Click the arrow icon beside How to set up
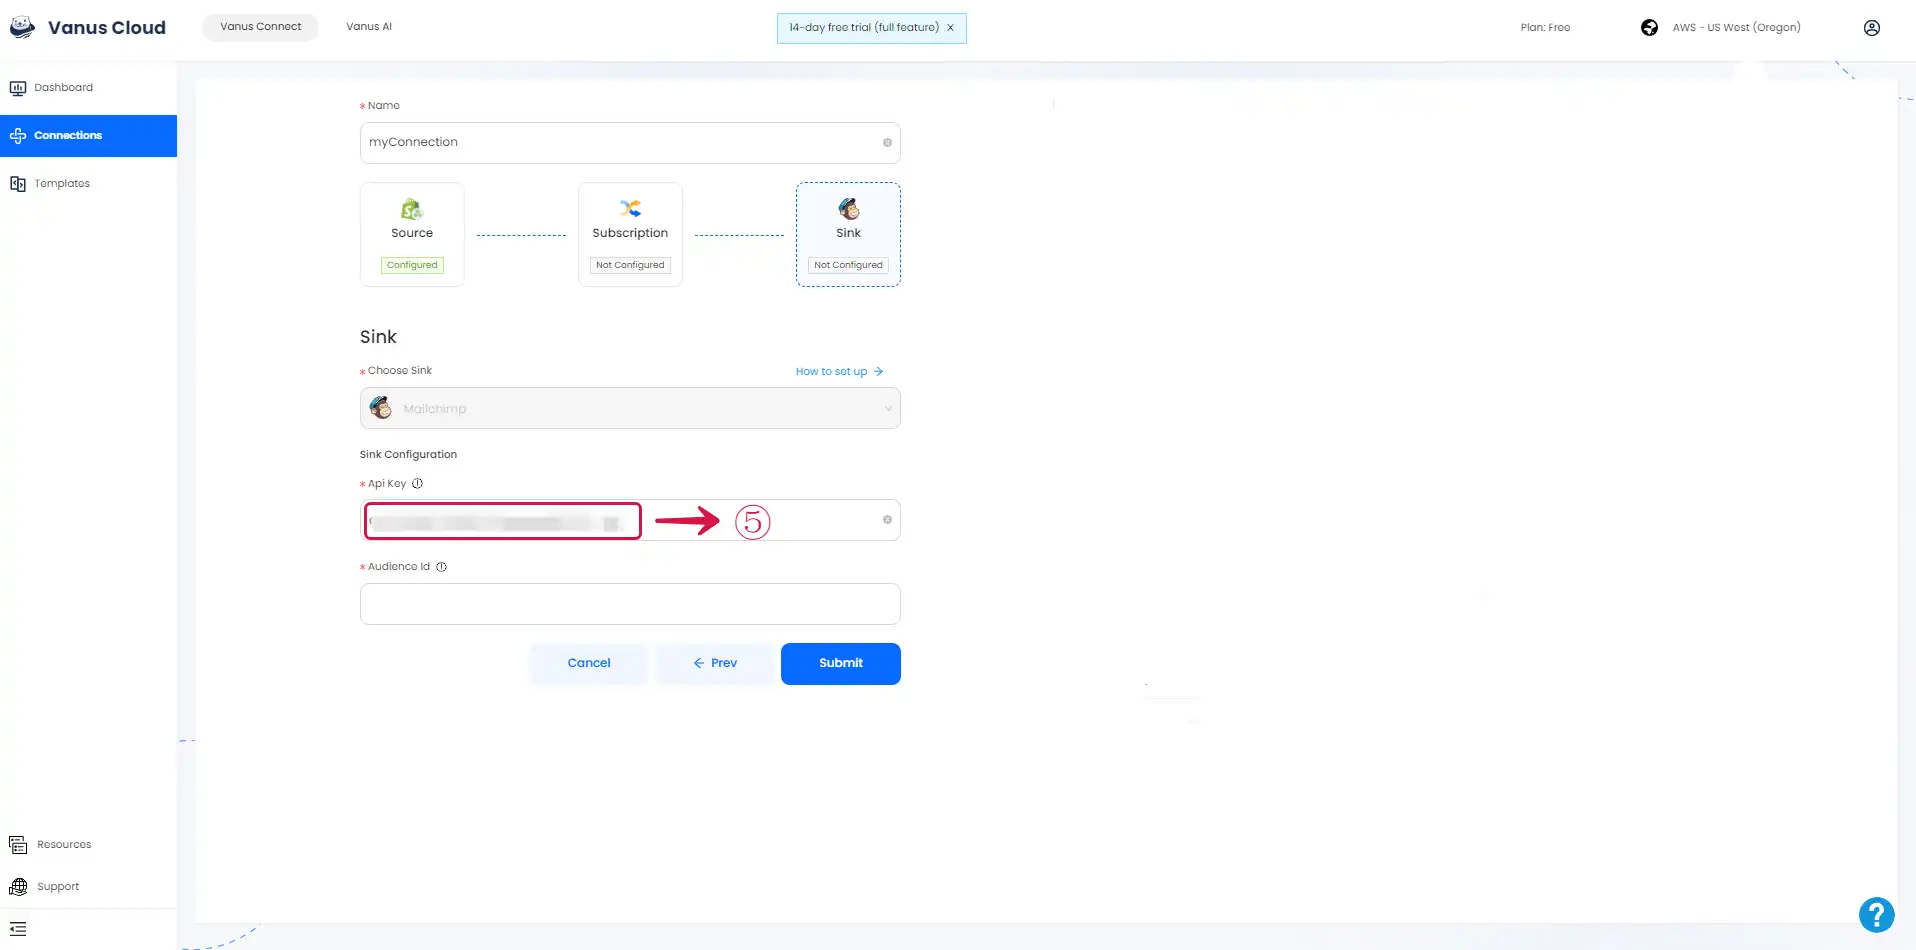This screenshot has width=1916, height=950. (x=879, y=372)
